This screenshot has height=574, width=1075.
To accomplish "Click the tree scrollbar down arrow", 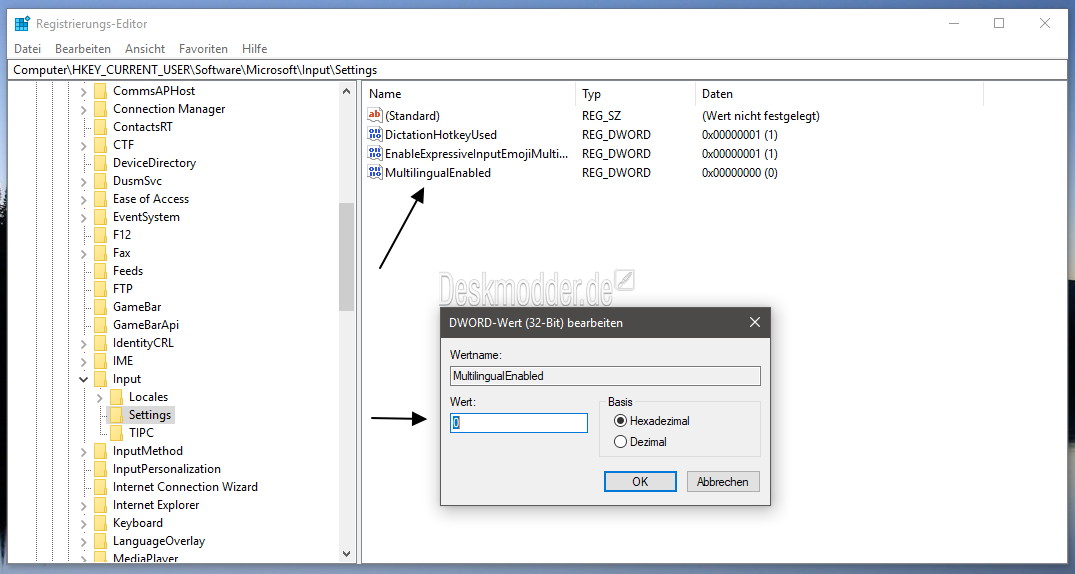I will (x=346, y=553).
